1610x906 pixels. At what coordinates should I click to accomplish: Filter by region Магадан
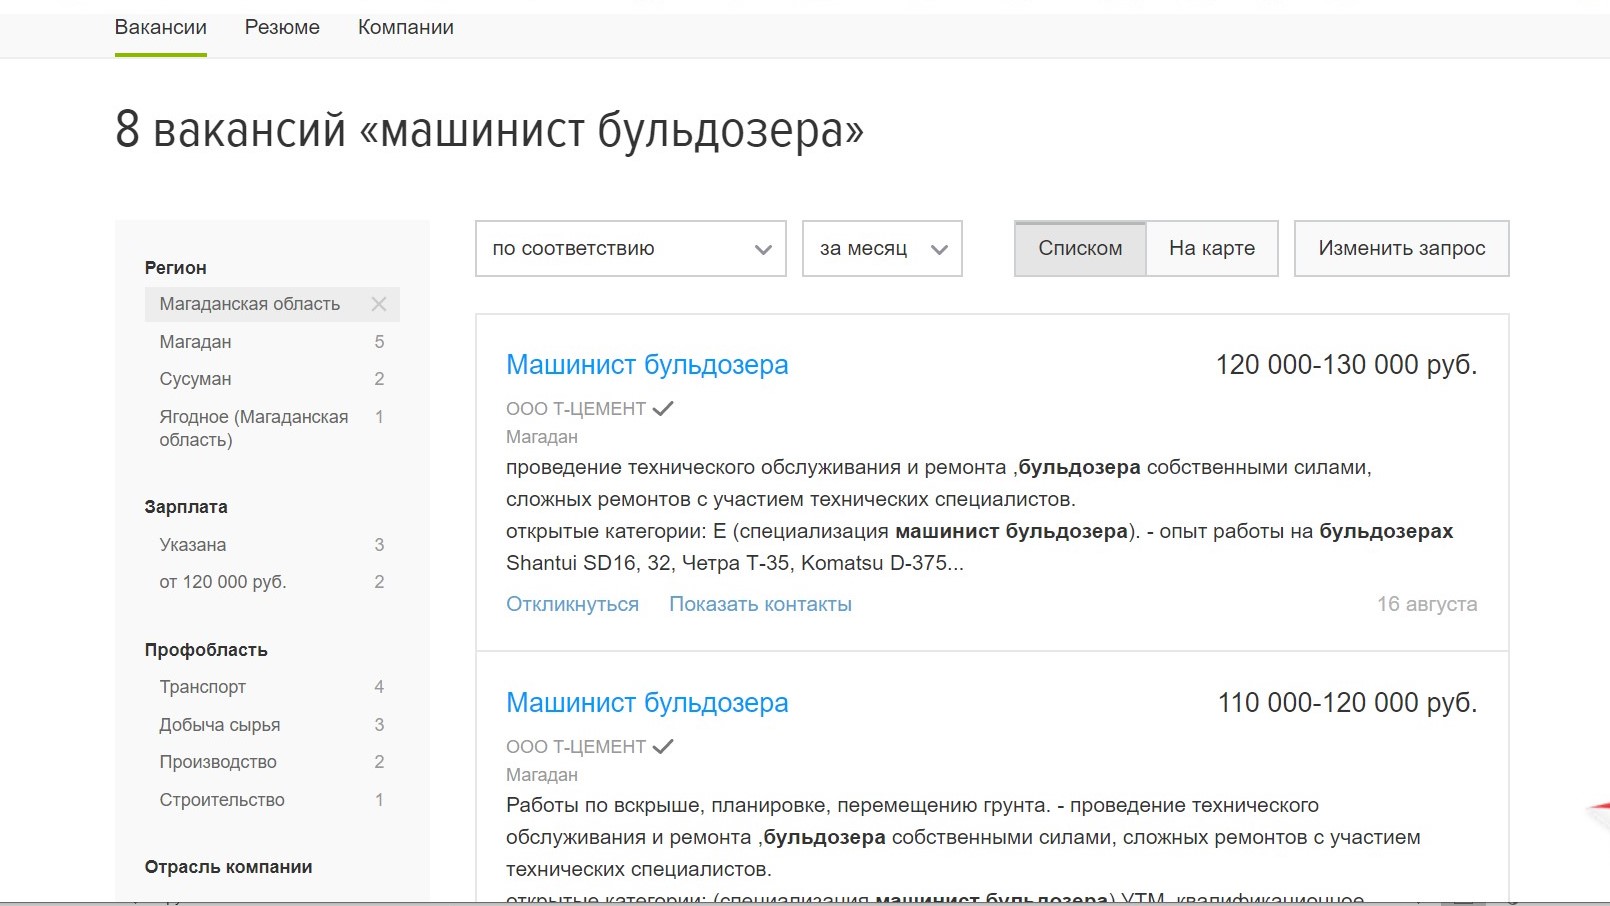[x=196, y=342]
